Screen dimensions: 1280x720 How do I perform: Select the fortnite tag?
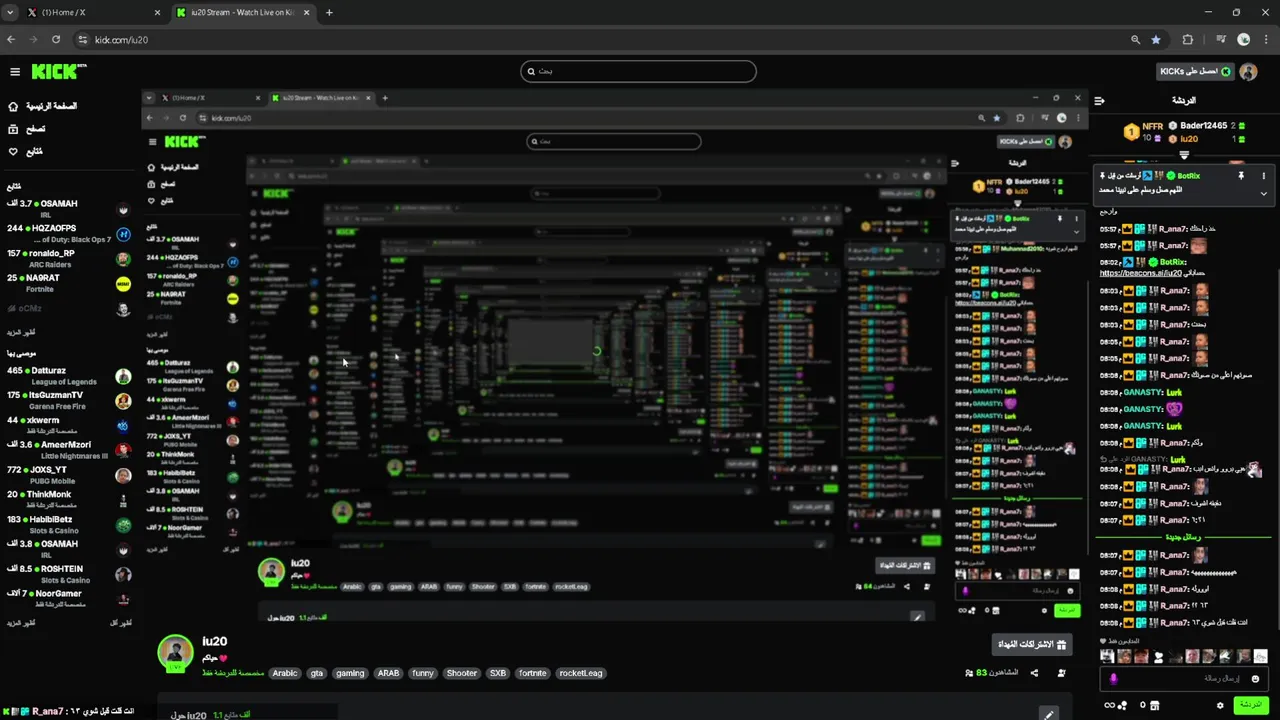coord(533,673)
